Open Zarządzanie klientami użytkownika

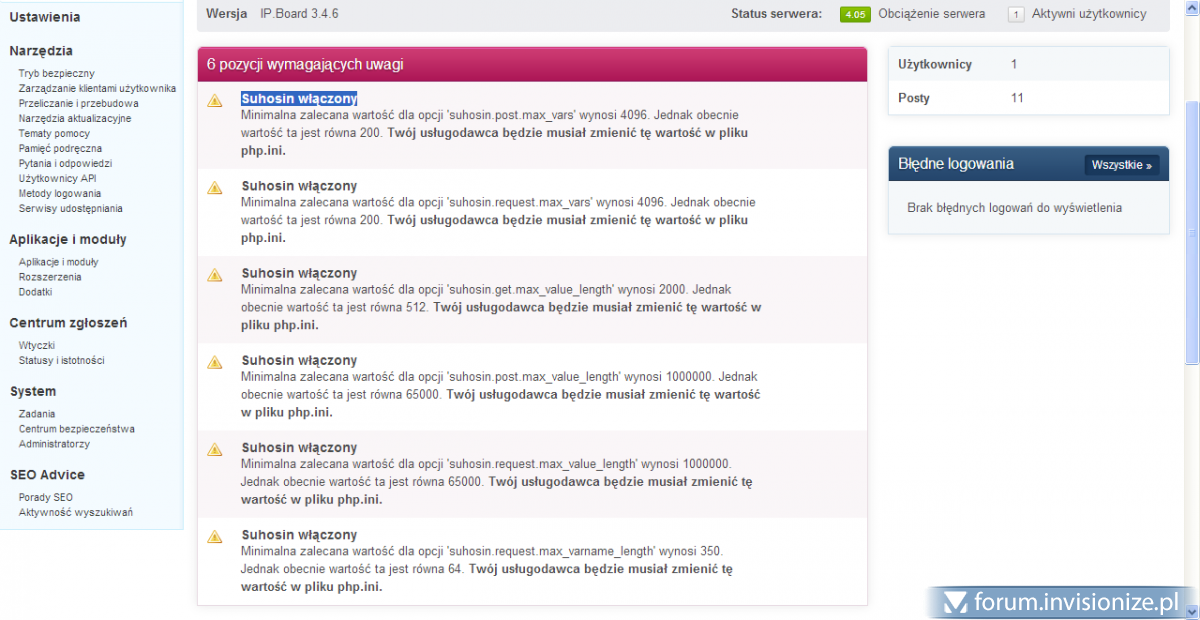point(97,88)
